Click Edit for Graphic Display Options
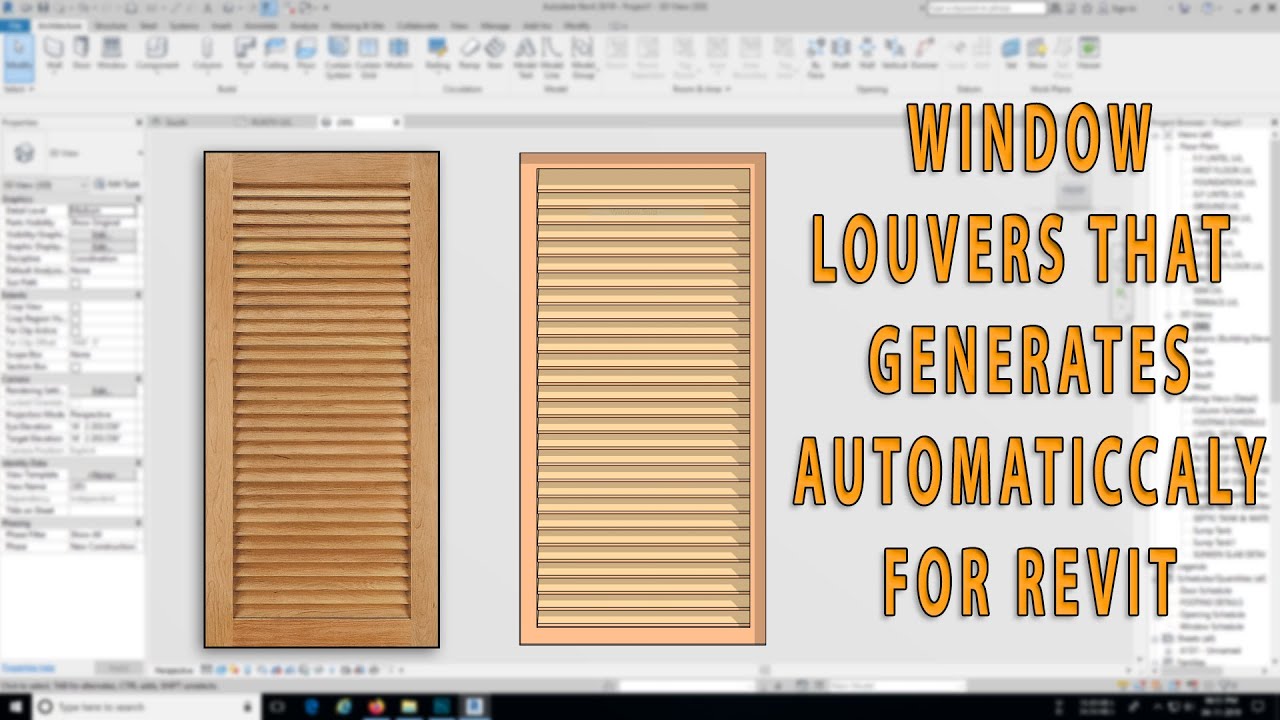 pos(101,247)
